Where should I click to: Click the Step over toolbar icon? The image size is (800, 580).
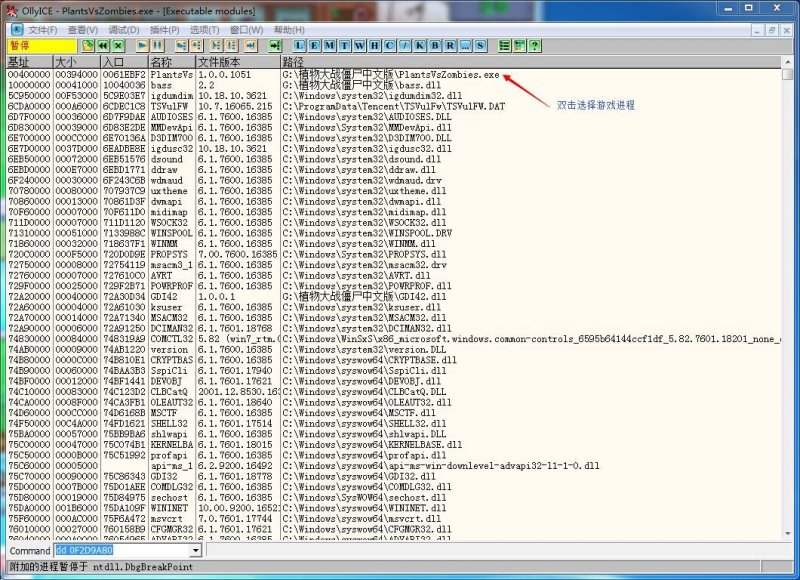(196, 46)
